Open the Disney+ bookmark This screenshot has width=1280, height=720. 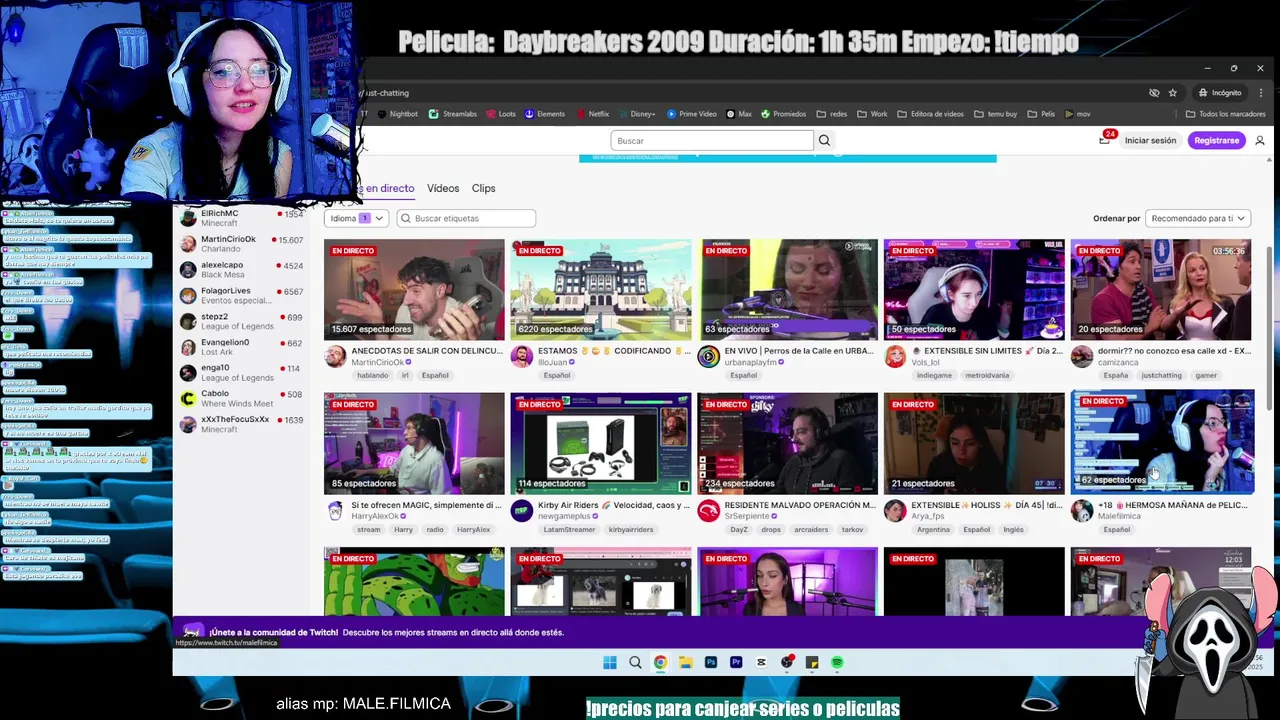[x=636, y=114]
